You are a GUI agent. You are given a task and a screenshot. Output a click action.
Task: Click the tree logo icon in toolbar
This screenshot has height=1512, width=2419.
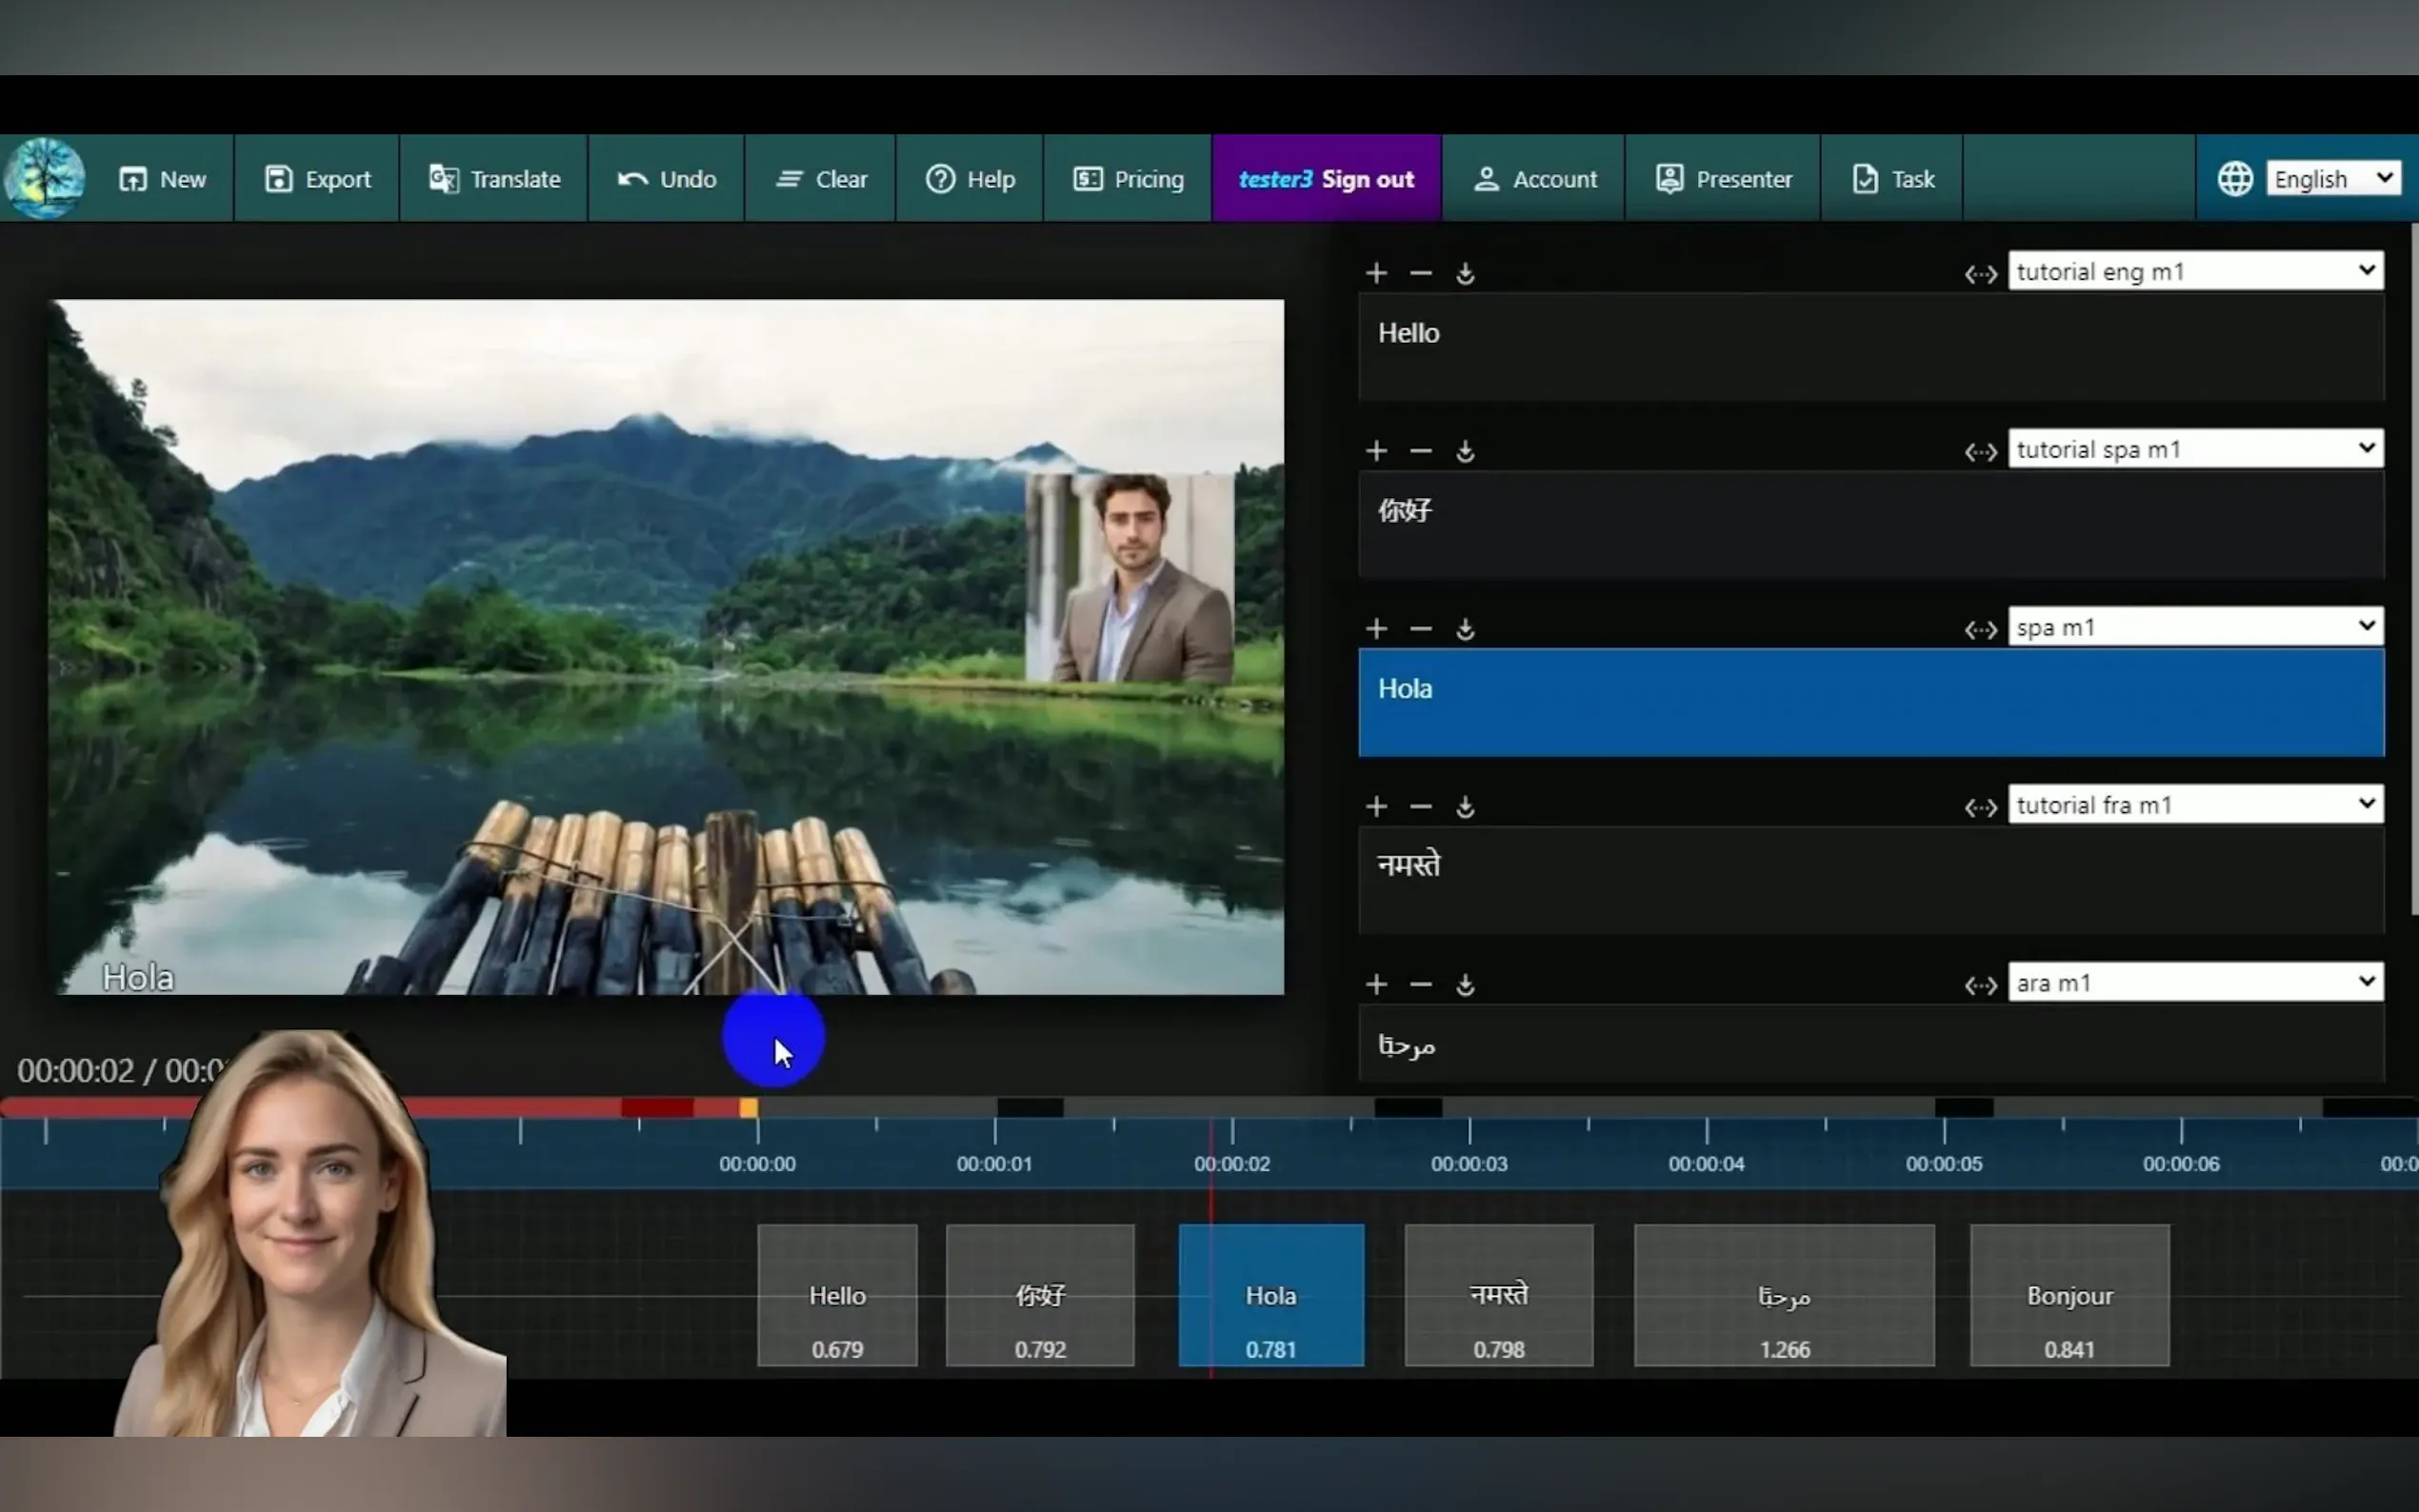(44, 178)
